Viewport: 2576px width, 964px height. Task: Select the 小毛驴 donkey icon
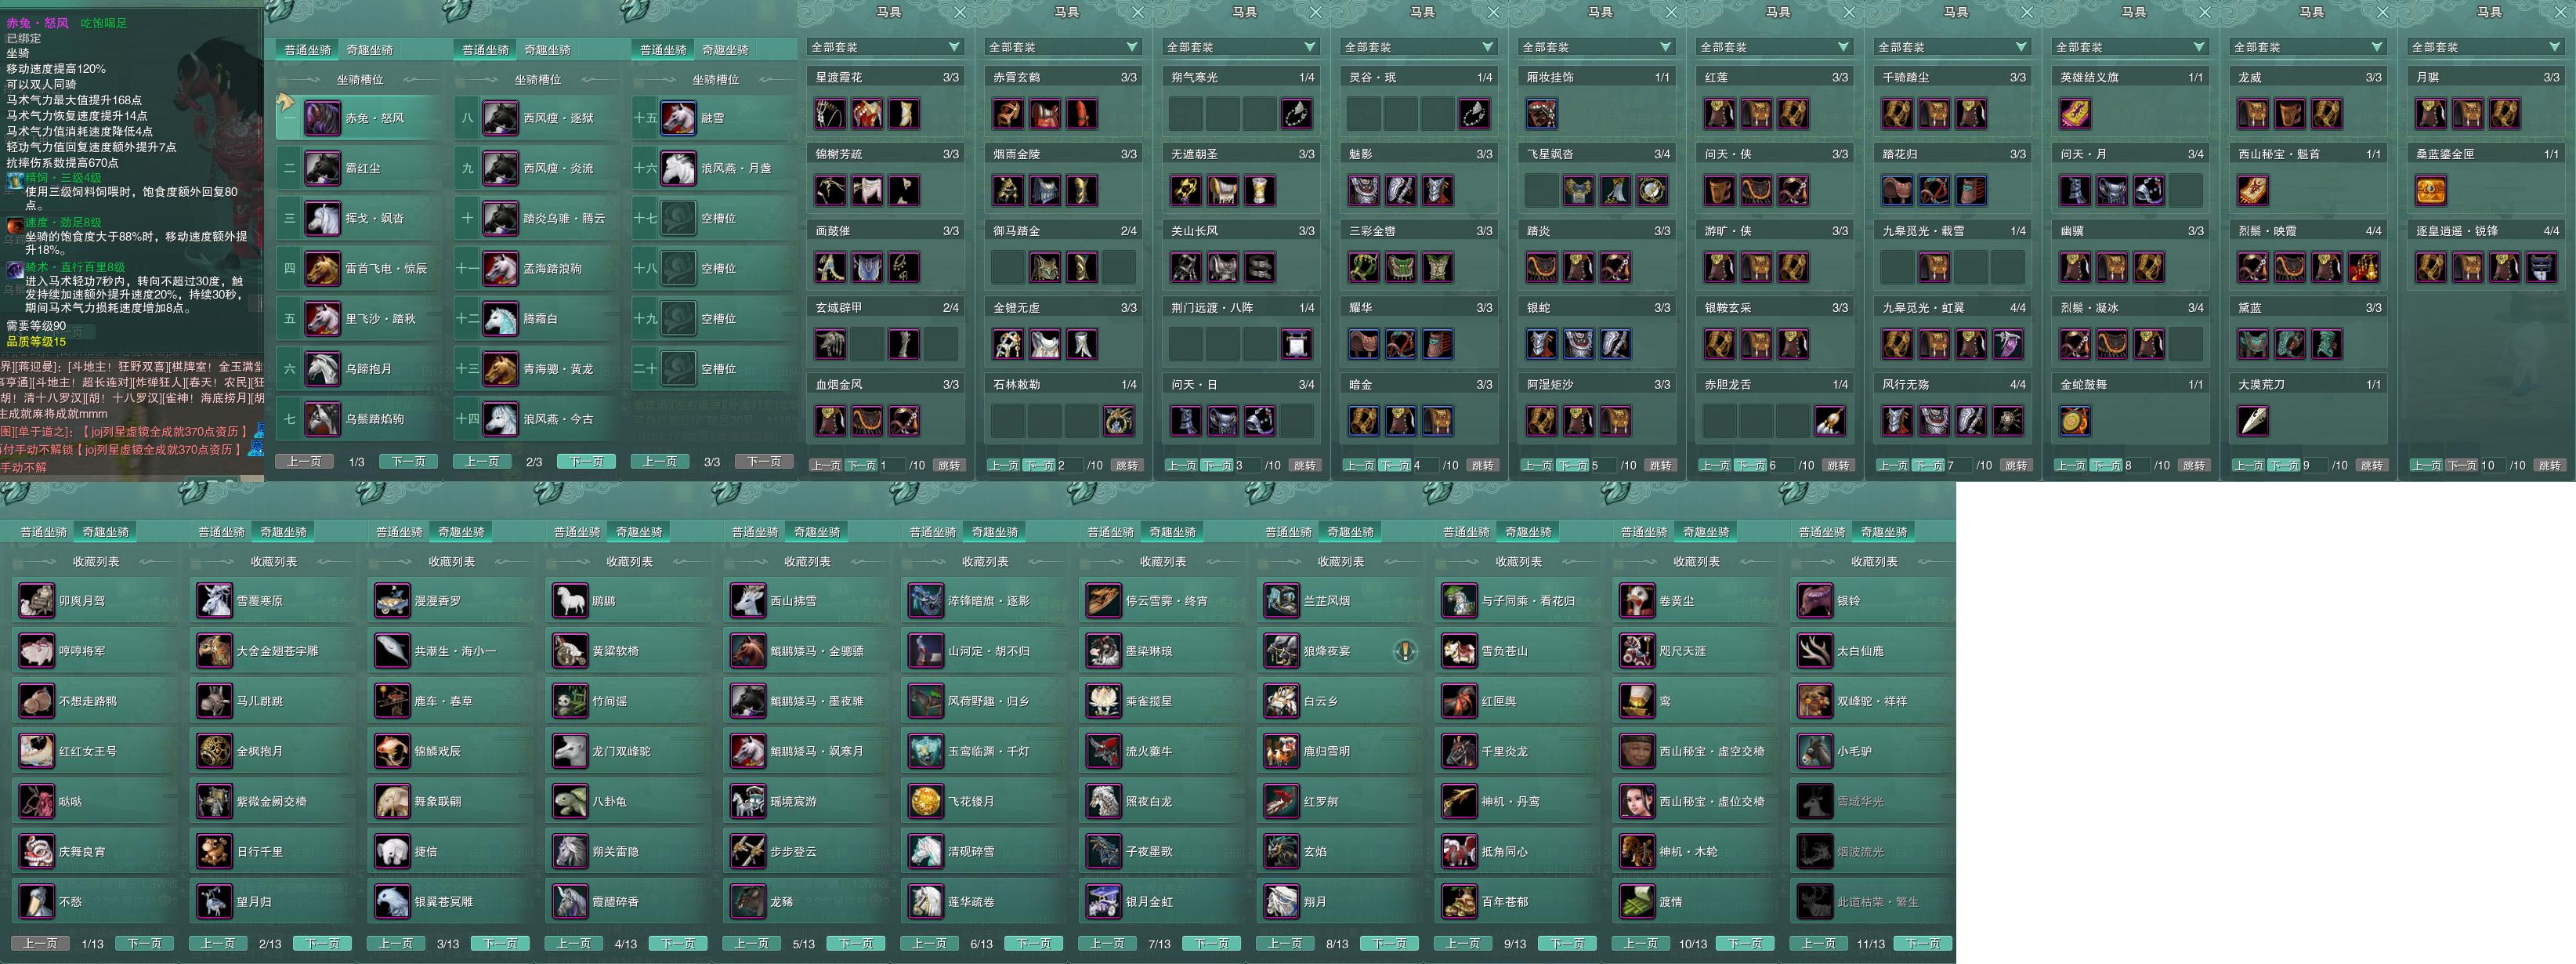click(x=1815, y=750)
